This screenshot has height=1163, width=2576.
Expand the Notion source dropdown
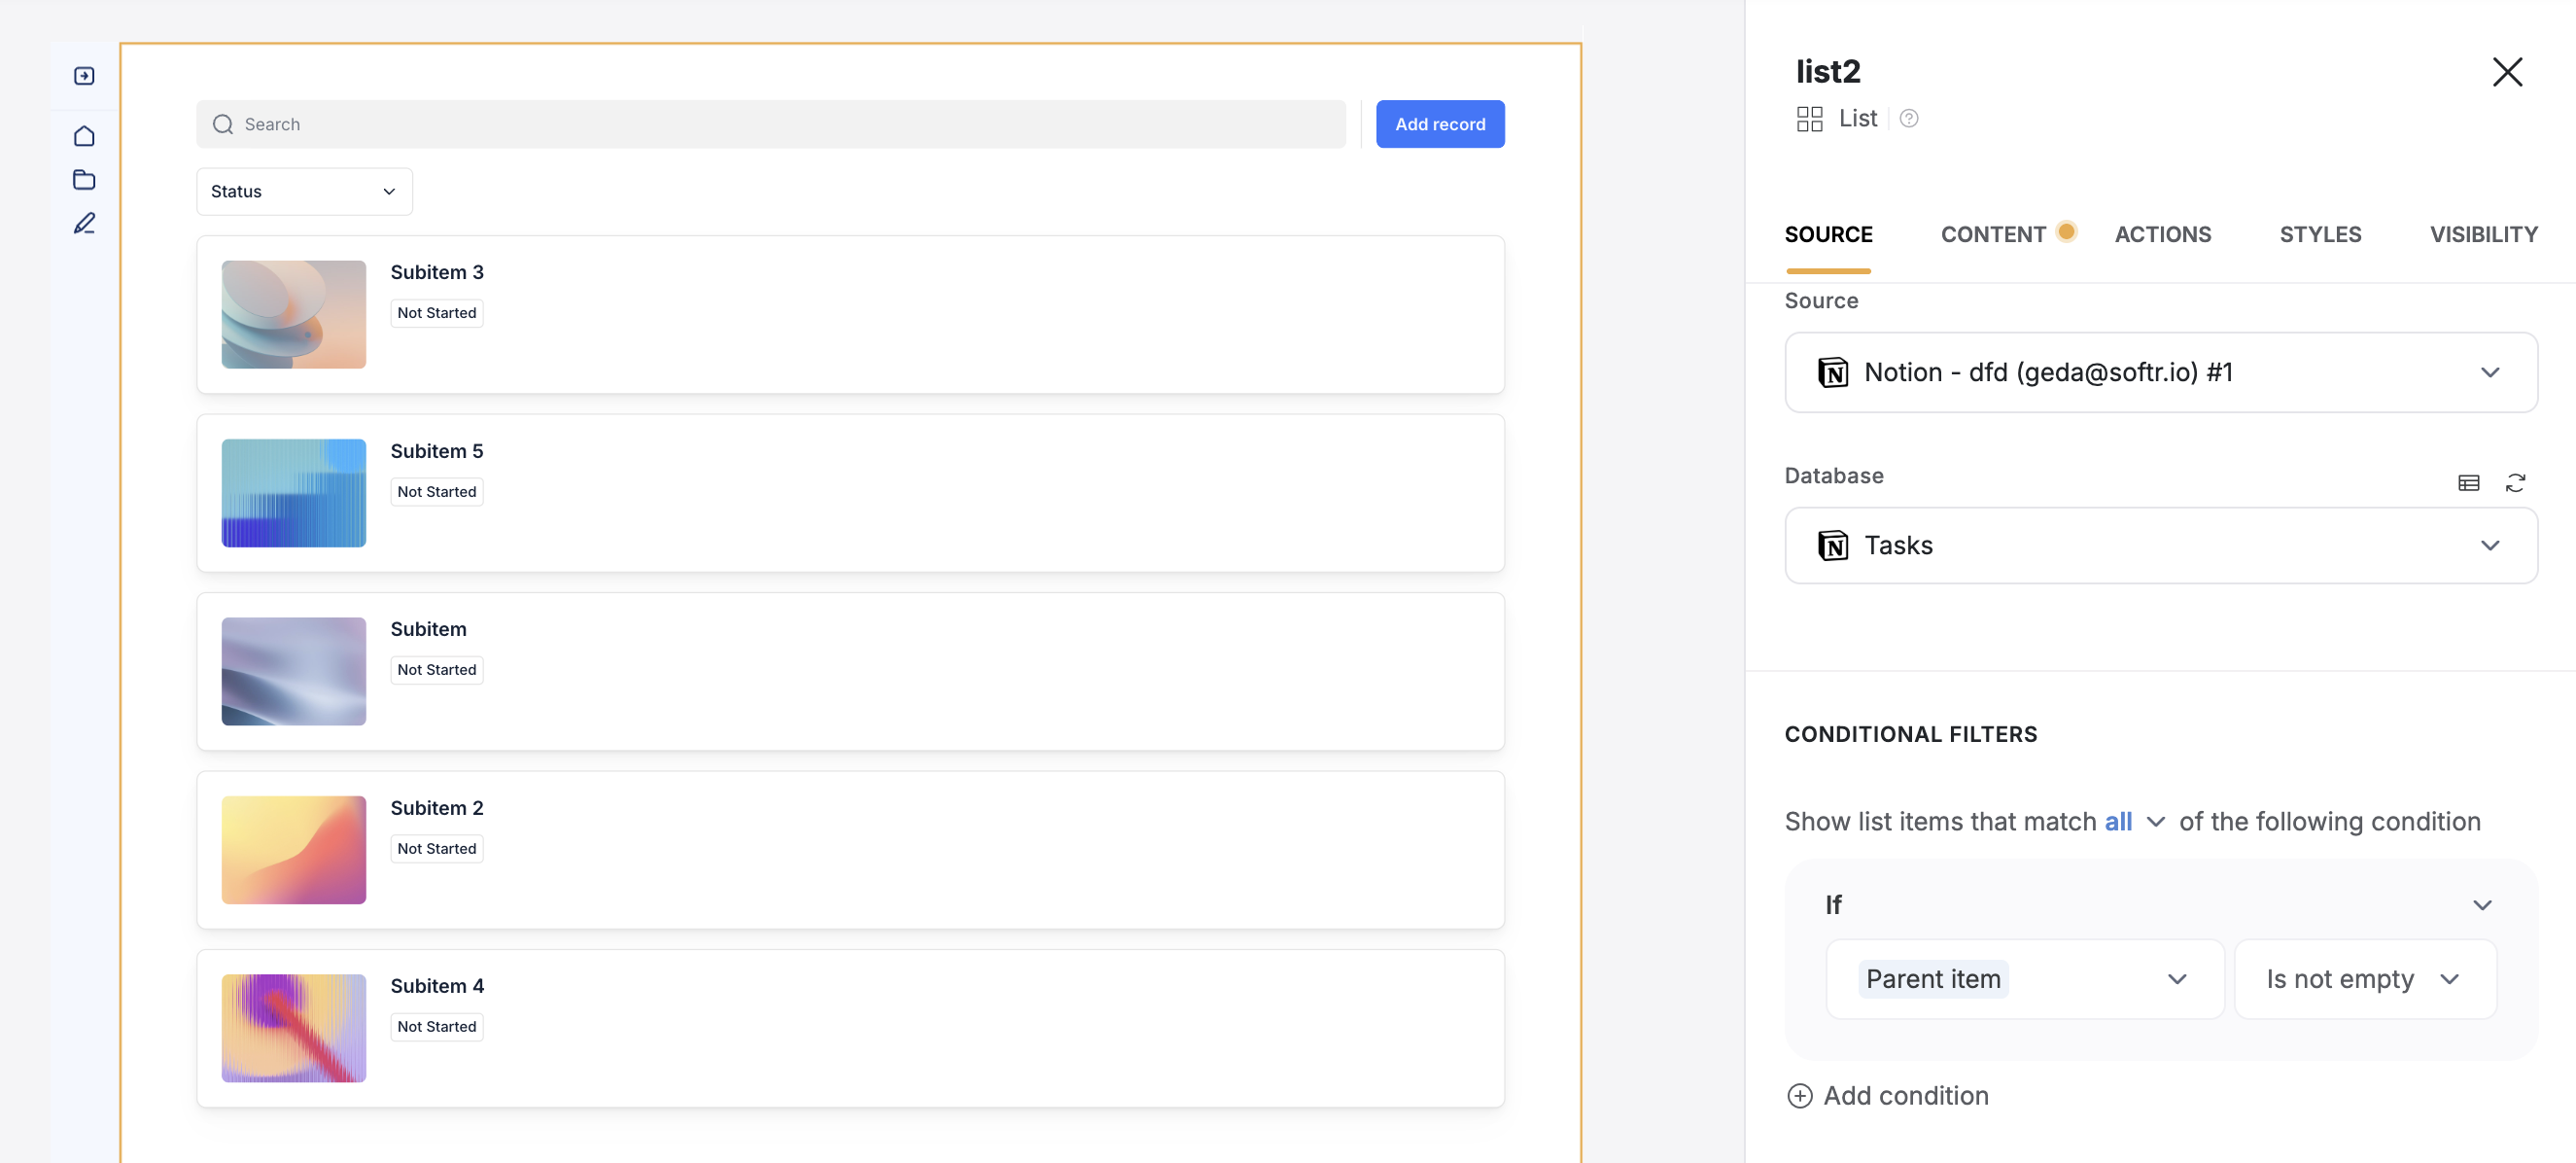[x=2160, y=373]
